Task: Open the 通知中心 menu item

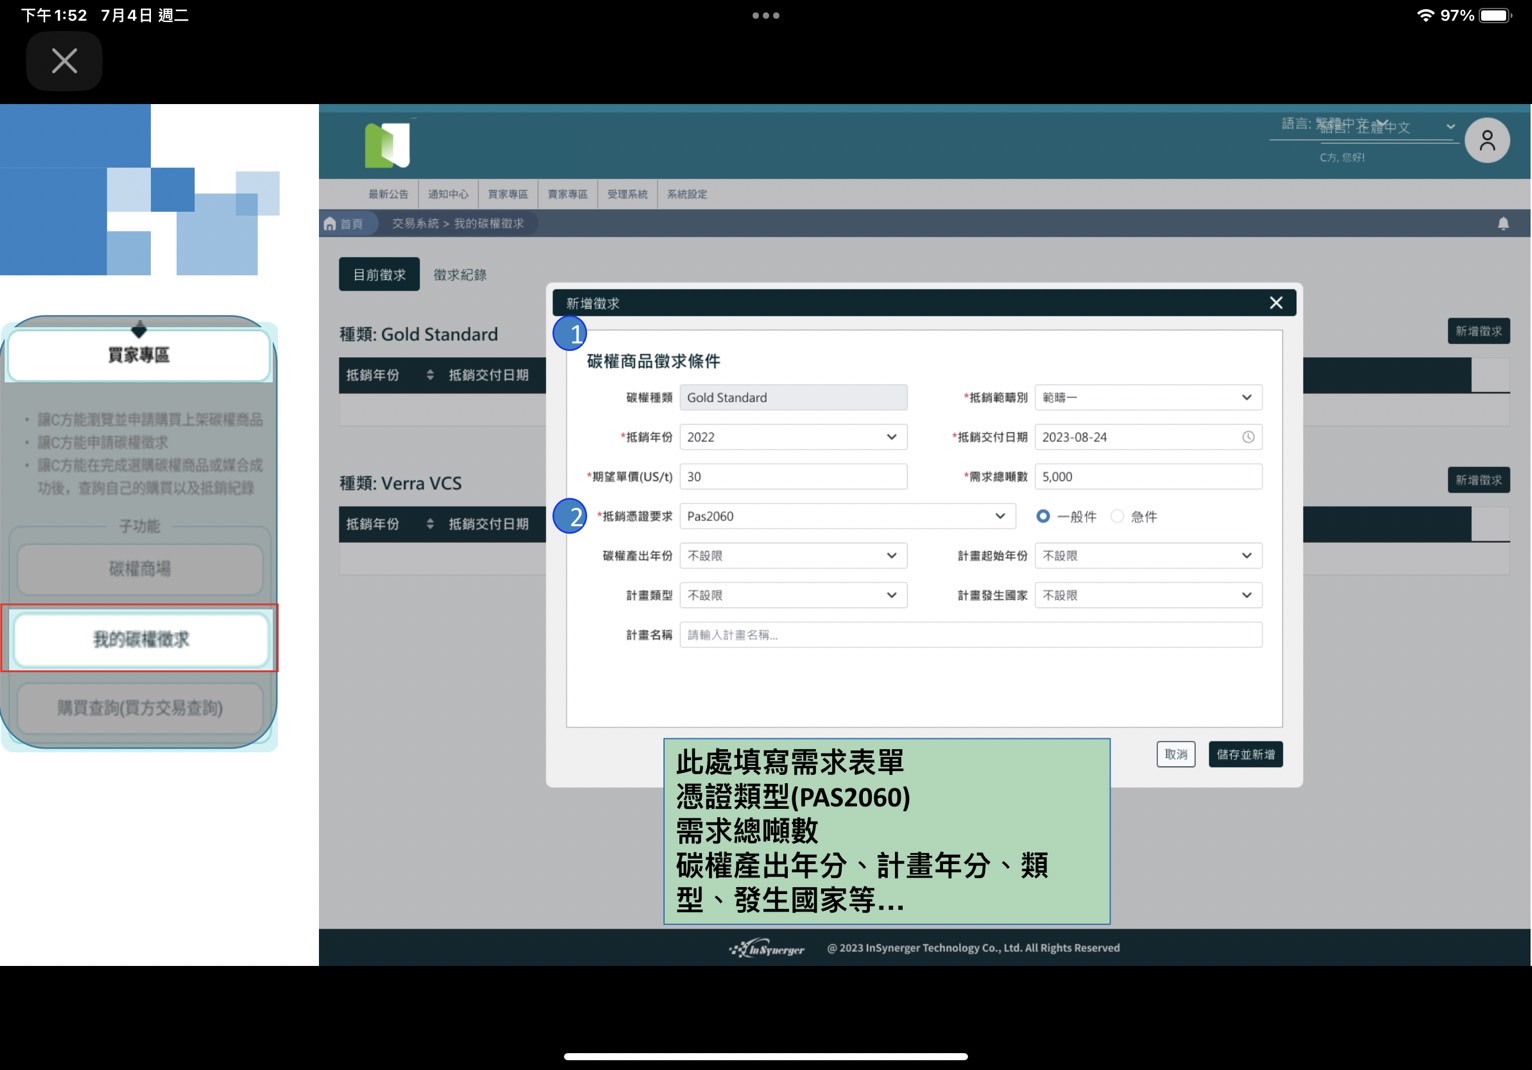Action: 448,194
